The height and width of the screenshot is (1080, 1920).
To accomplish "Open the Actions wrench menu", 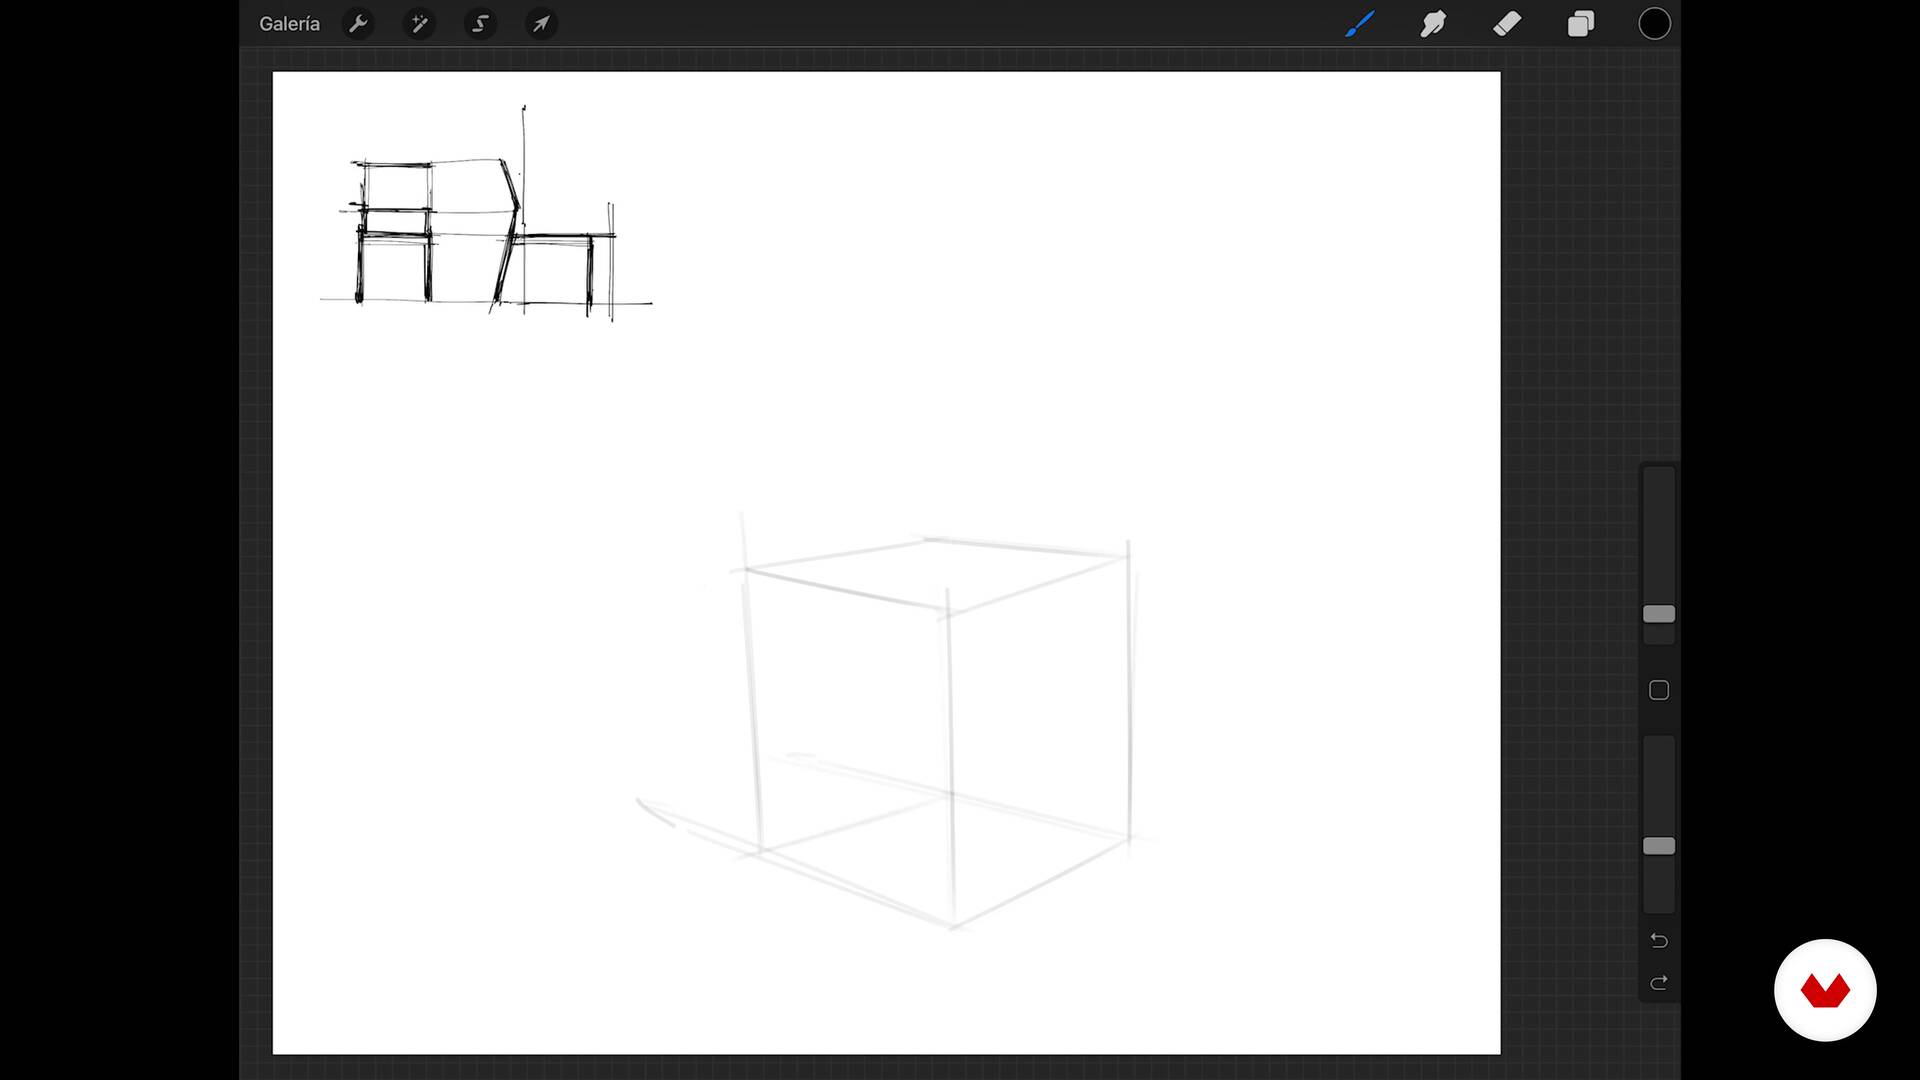I will [x=358, y=24].
